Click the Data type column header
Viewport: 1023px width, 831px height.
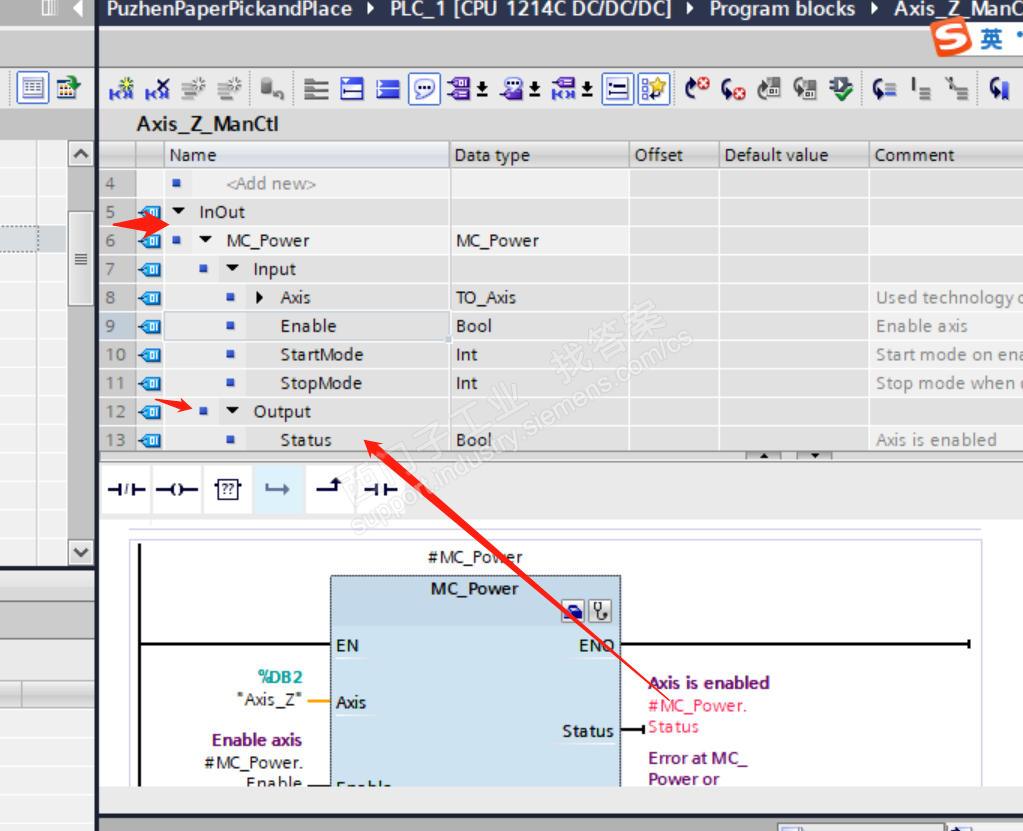click(x=540, y=155)
